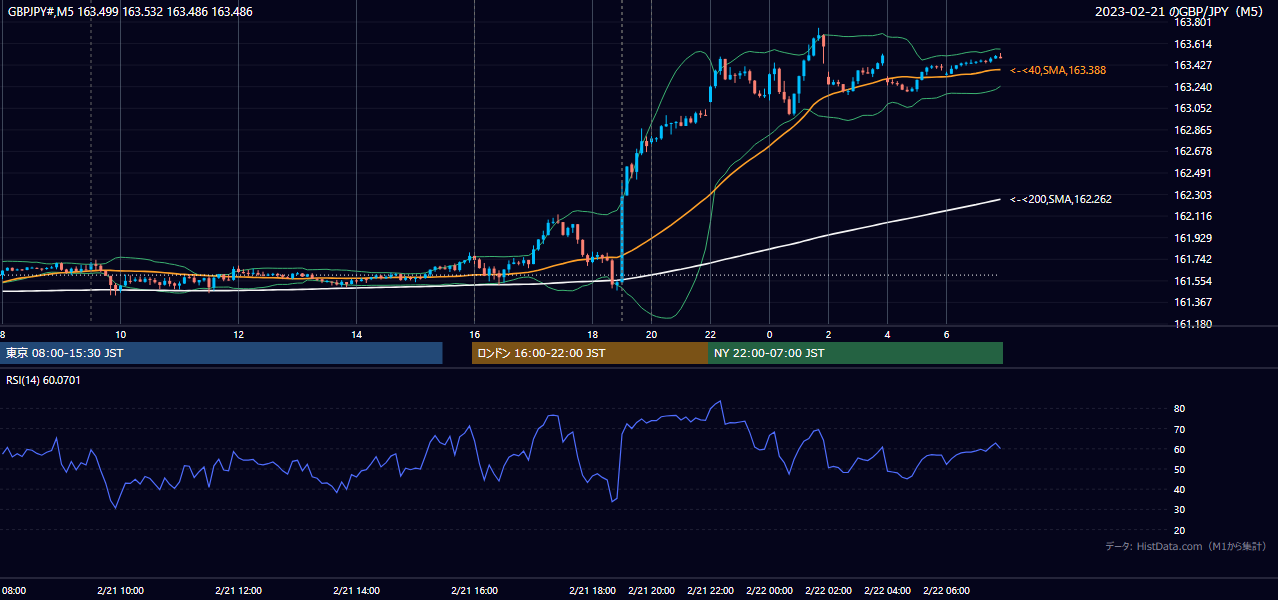
Task: Click the chart title 2023-02-21 のGBP/JPY (M5)
Action: tap(1179, 12)
